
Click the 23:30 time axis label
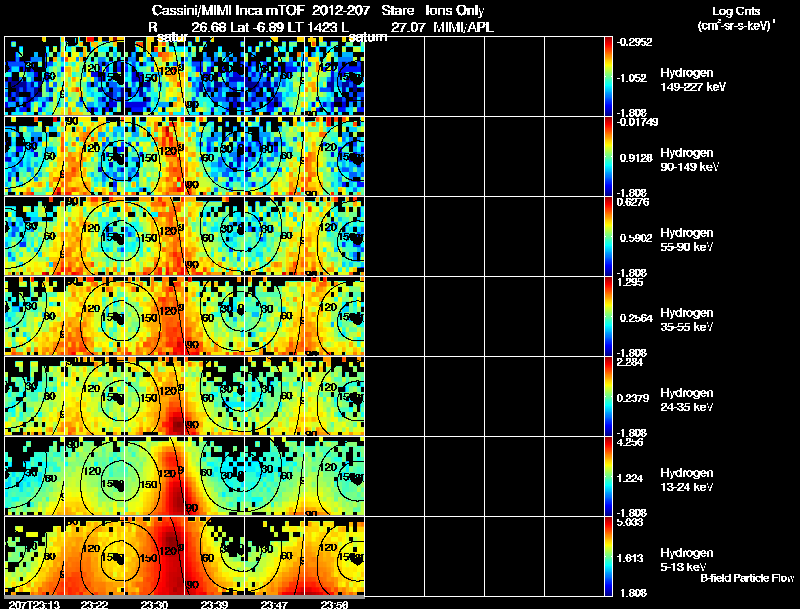154,604
